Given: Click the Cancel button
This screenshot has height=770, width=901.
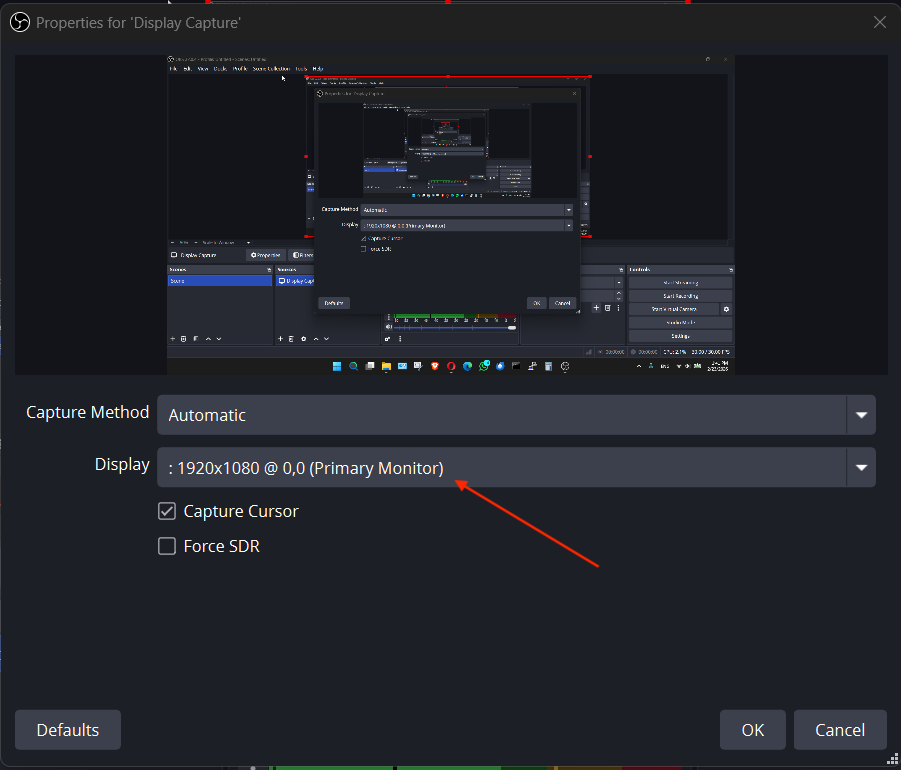Looking at the screenshot, I should click(840, 730).
